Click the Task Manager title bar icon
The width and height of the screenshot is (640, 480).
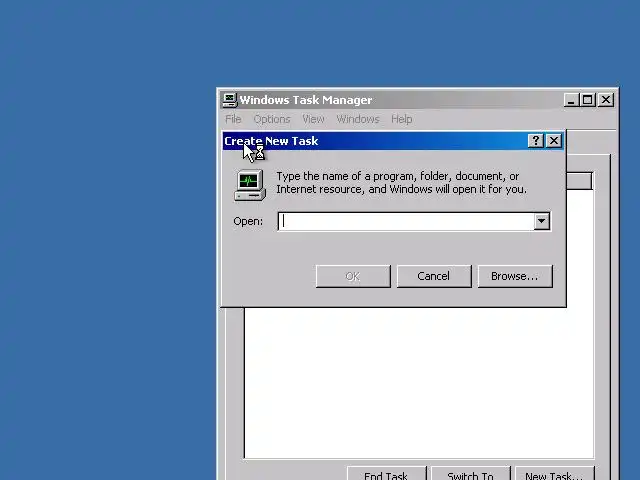coord(229,100)
